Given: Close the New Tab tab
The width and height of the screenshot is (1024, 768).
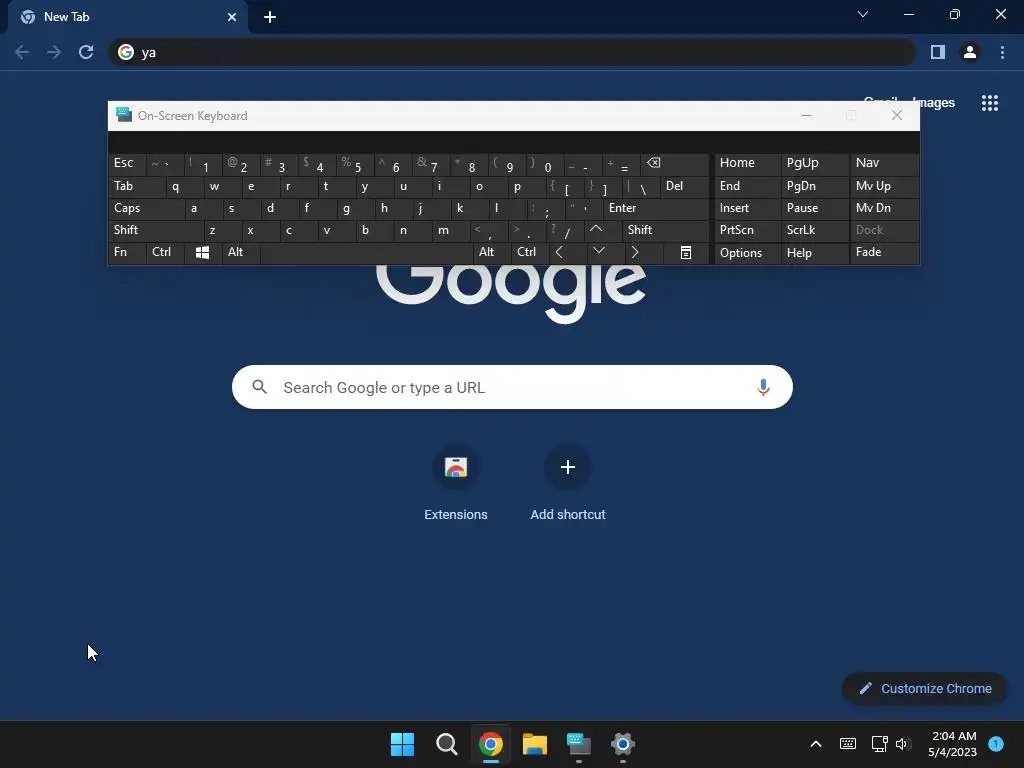Looking at the screenshot, I should point(232,17).
